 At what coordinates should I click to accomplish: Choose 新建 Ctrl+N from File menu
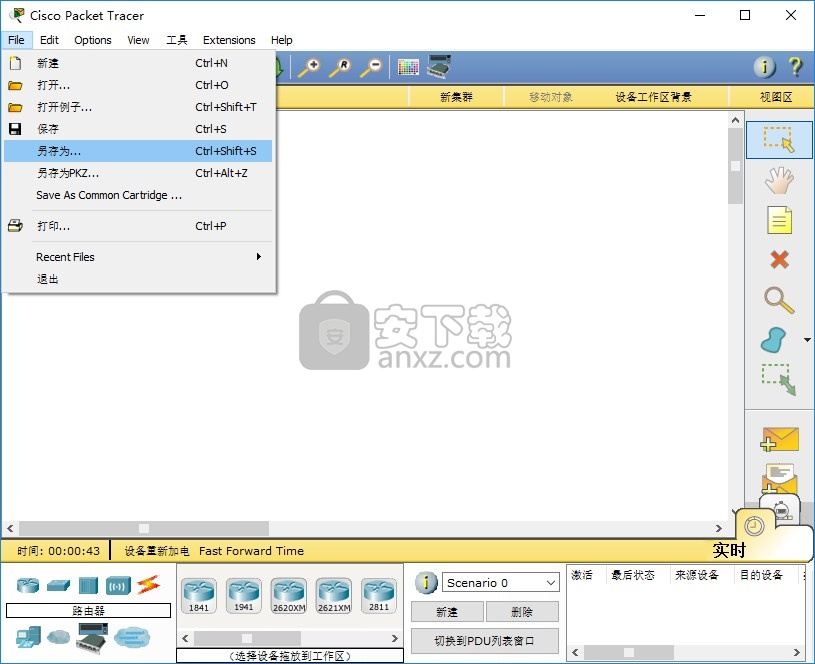click(x=138, y=63)
